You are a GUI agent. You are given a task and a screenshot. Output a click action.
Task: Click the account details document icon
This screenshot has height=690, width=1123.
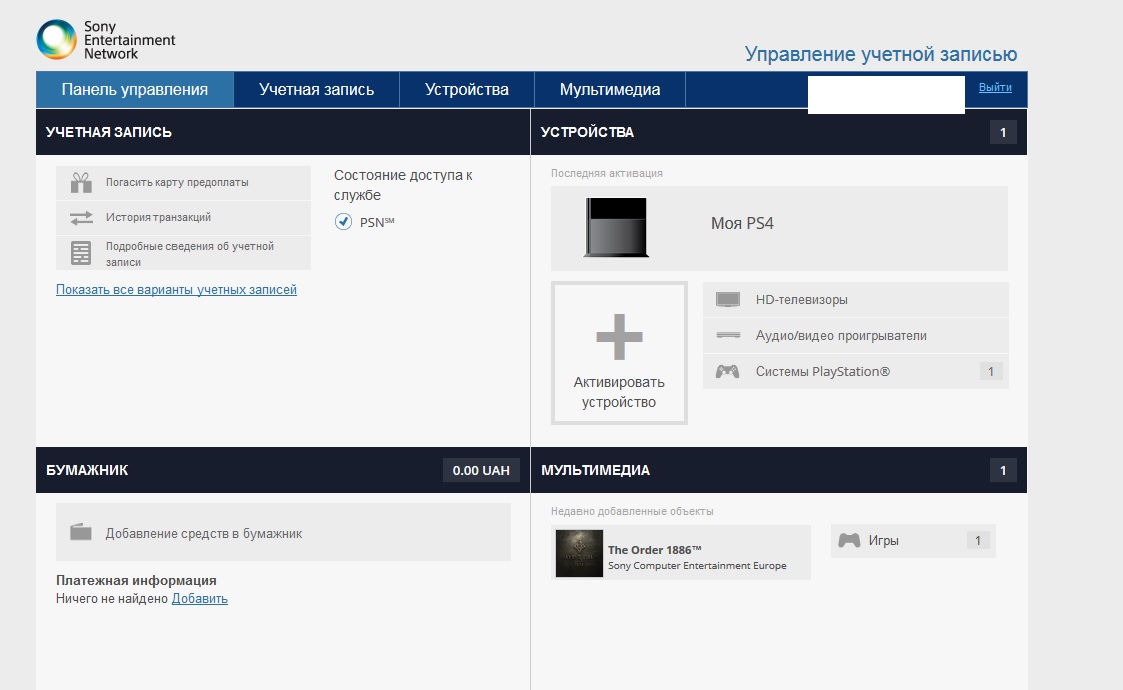pos(81,253)
